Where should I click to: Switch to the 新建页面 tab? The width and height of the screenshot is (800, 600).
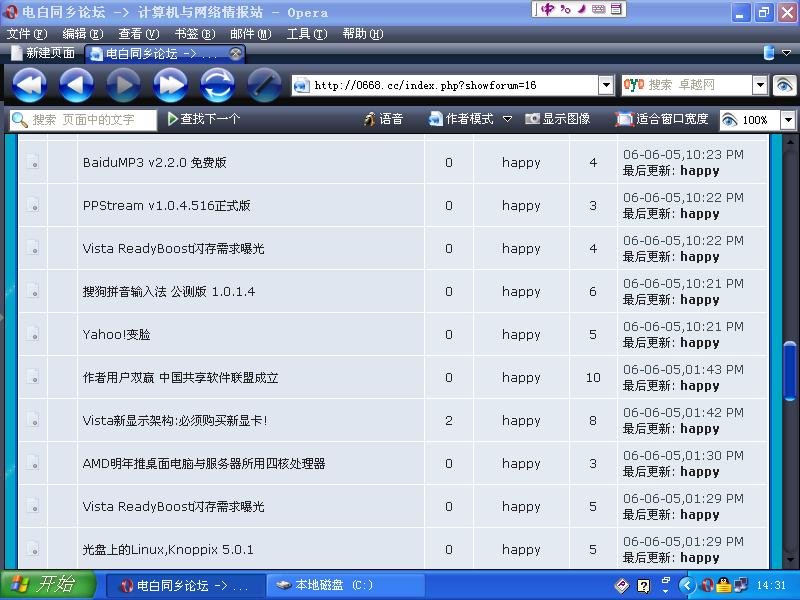click(47, 53)
